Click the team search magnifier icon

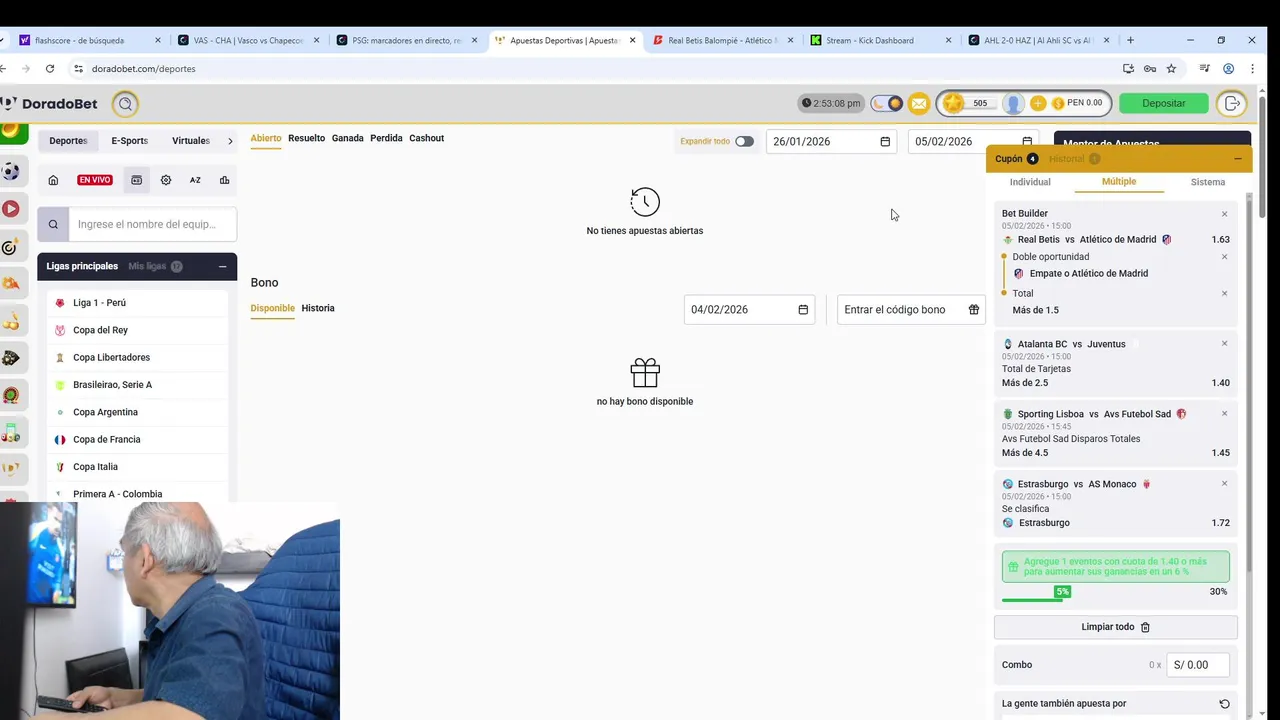(x=53, y=224)
